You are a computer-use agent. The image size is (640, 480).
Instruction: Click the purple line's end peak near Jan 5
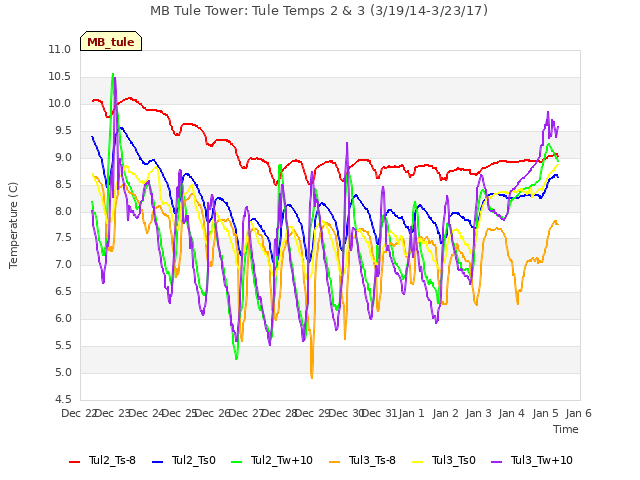[548, 112]
